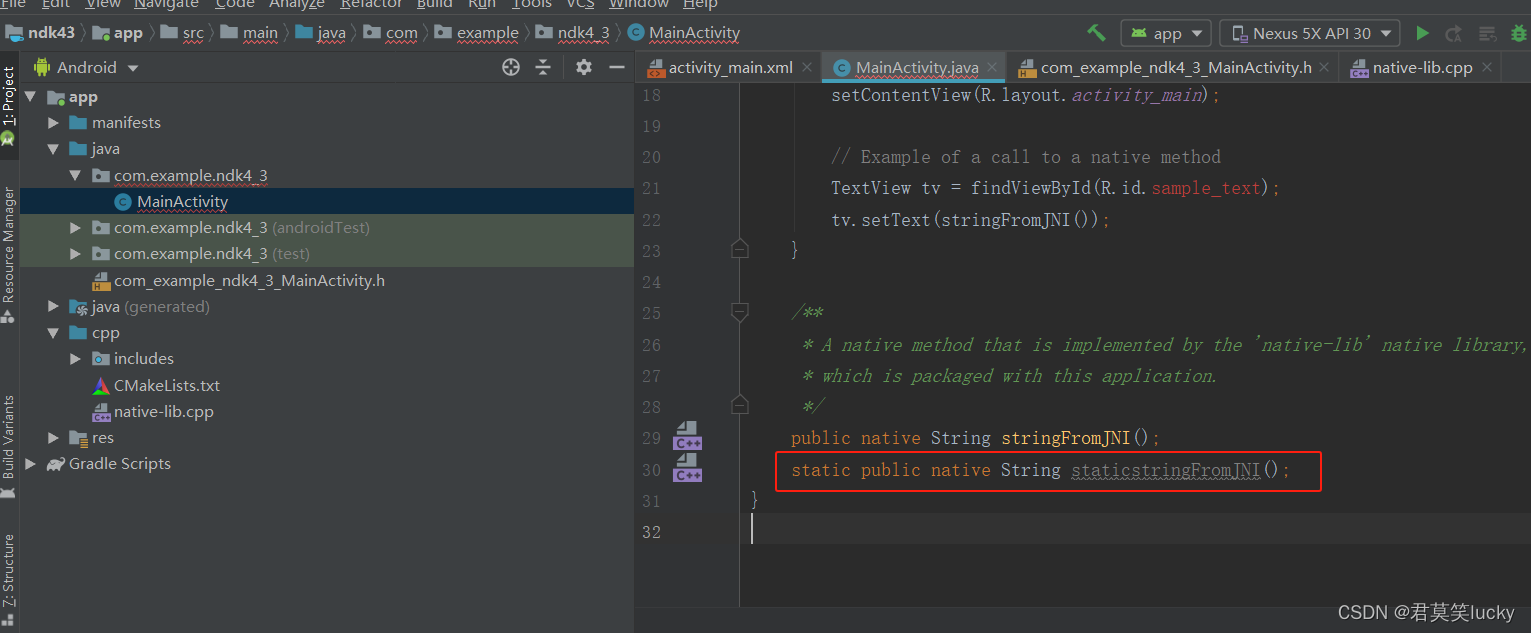This screenshot has height=633, width=1531.
Task: Open the Nexus 5X API 30 device dropdown
Action: 1309,33
